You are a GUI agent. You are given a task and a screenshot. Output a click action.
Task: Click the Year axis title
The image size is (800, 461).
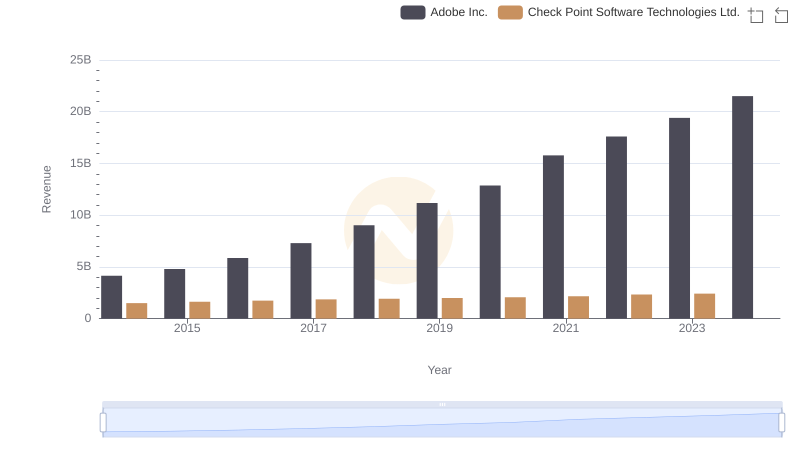pos(440,370)
